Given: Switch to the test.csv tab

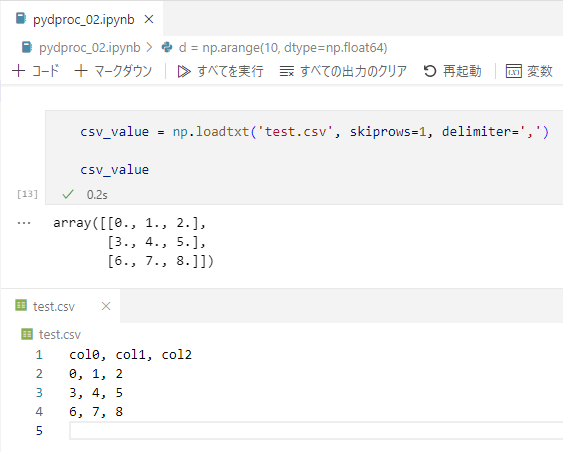Looking at the screenshot, I should pos(53,306).
